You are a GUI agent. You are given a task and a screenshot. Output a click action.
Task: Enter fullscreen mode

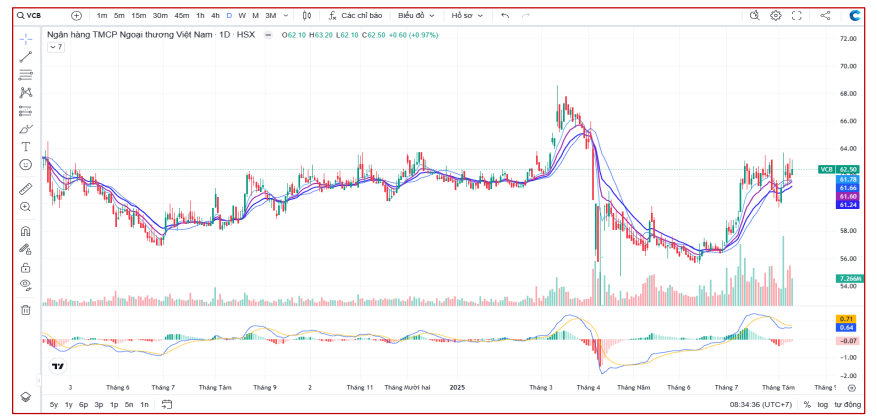tap(797, 16)
